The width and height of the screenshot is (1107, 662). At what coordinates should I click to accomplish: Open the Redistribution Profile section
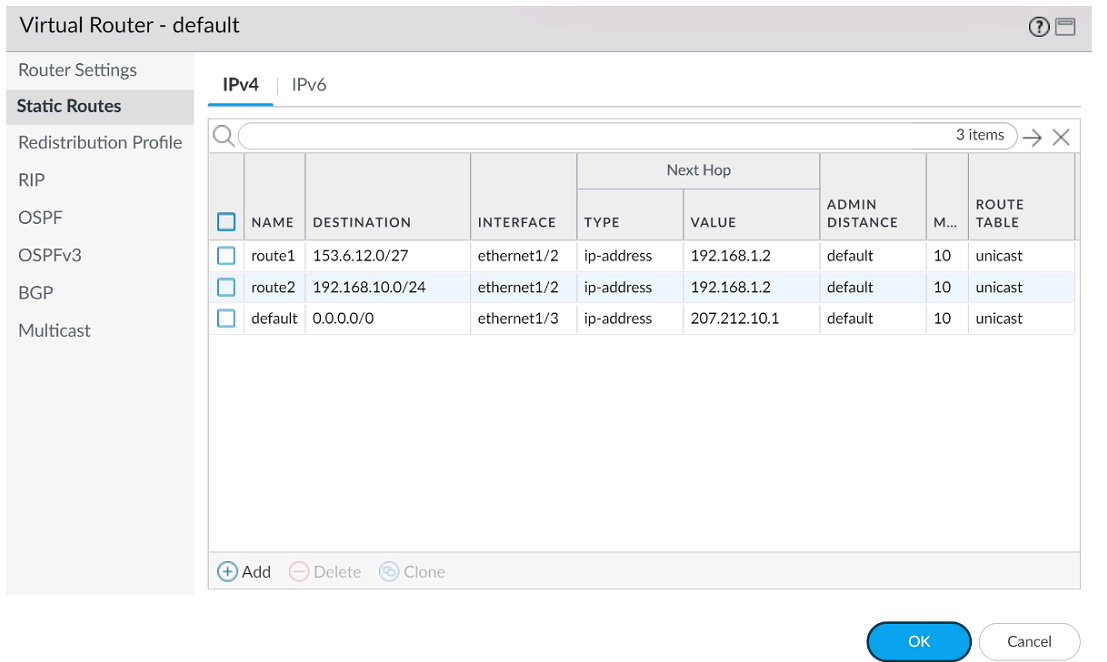[100, 142]
